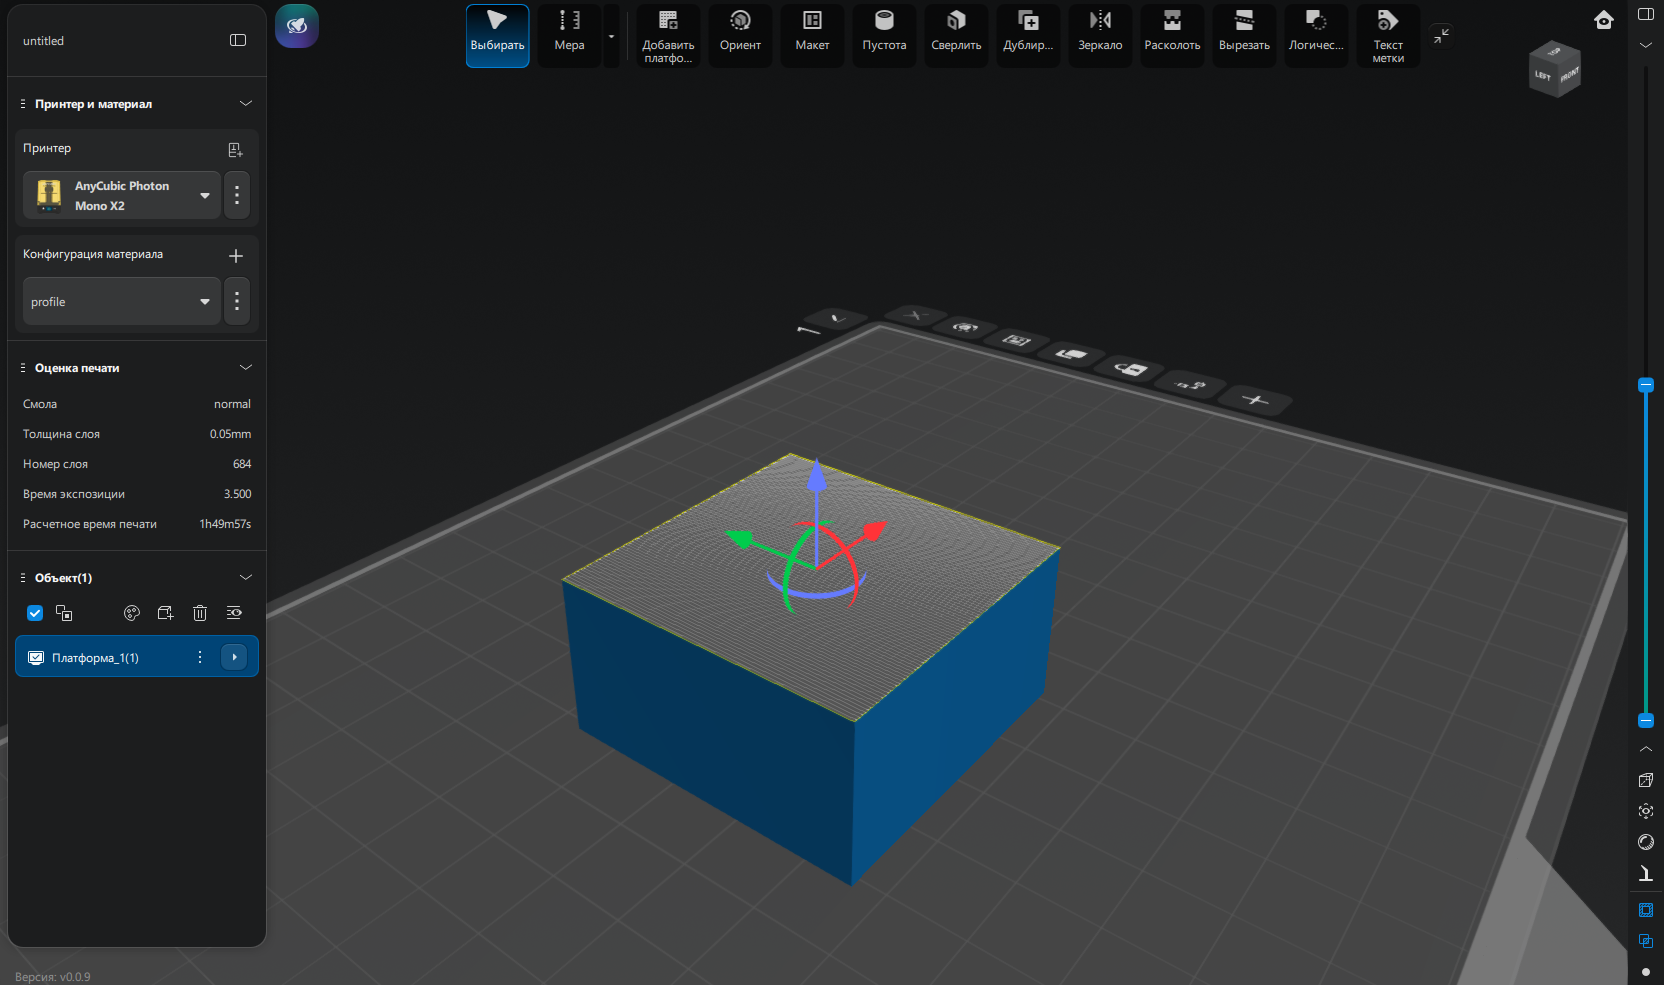The image size is (1664, 985).
Task: Open the profile material dropdown
Action: [122, 301]
